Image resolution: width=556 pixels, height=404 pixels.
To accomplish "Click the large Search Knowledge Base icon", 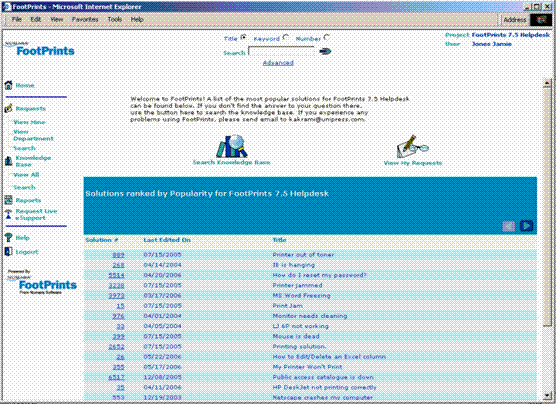I will [x=232, y=146].
